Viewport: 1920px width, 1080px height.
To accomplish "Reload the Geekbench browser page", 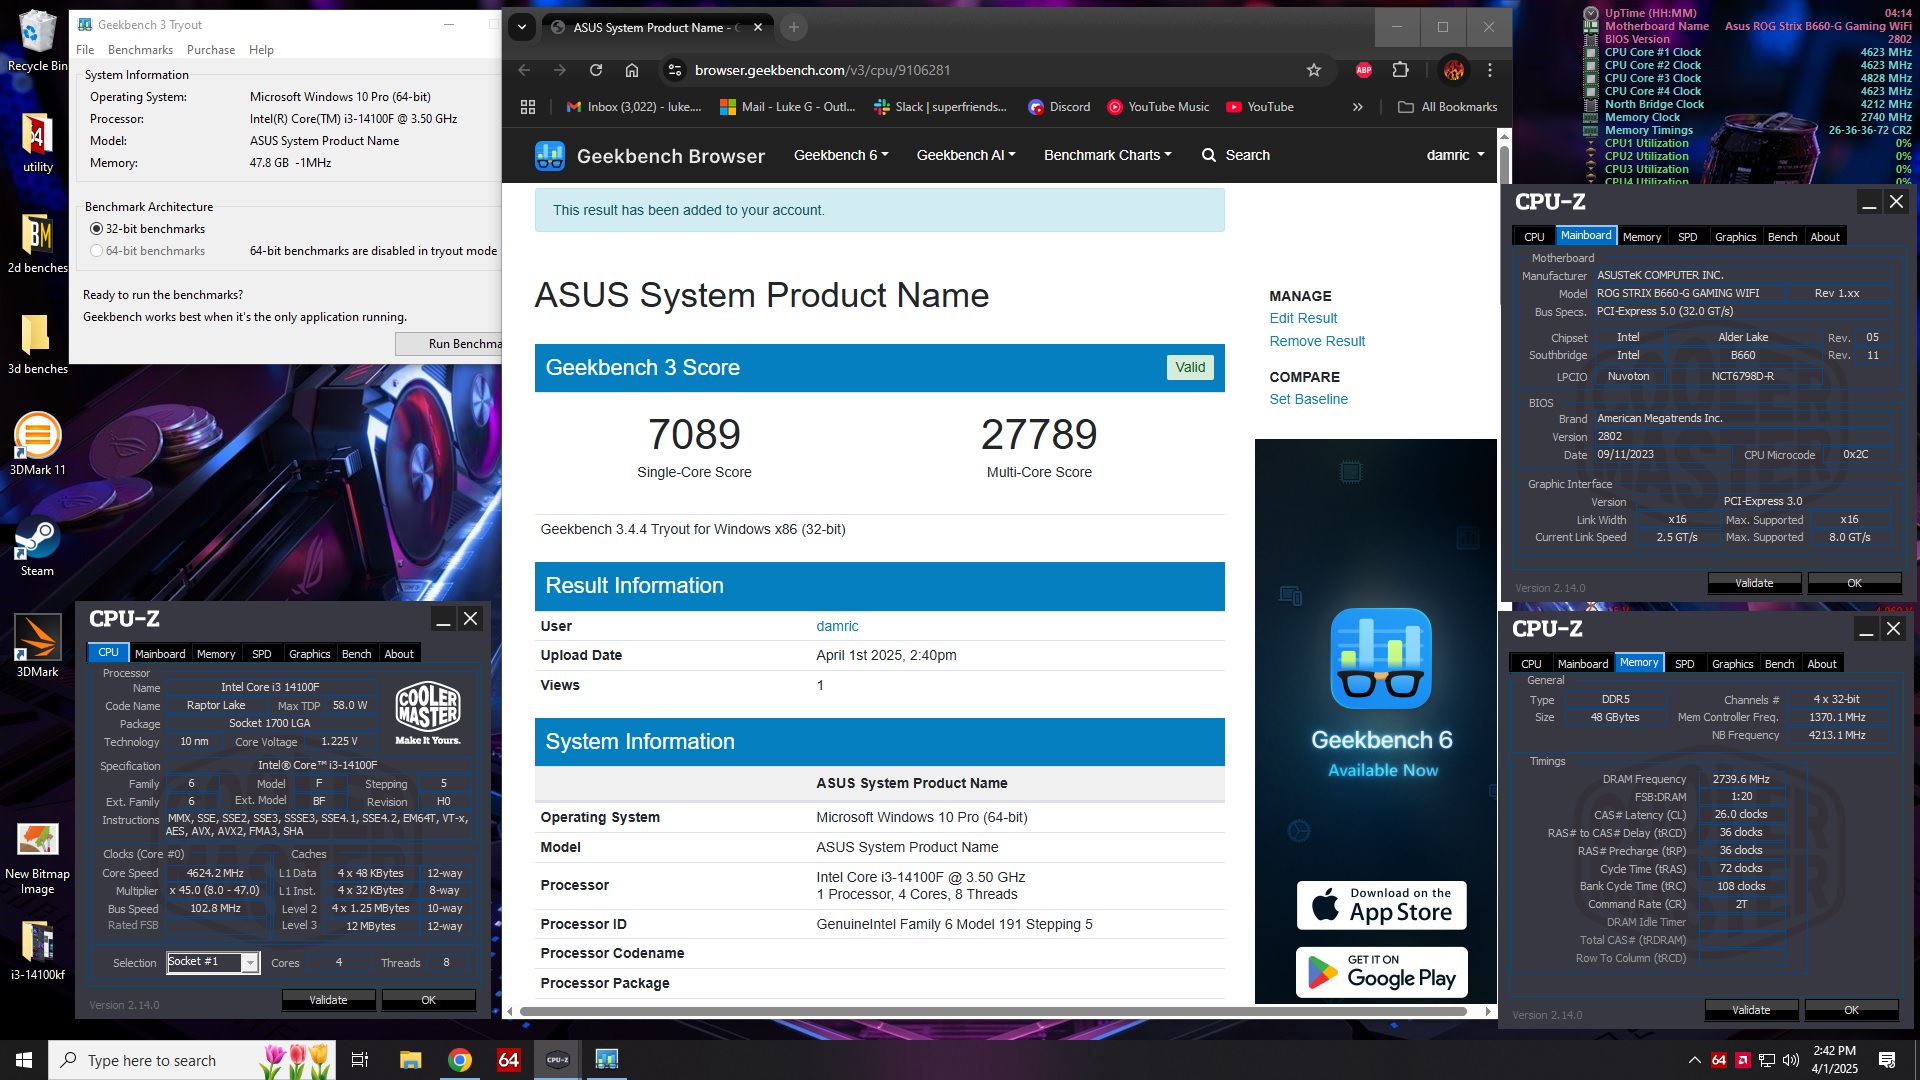I will tap(596, 70).
